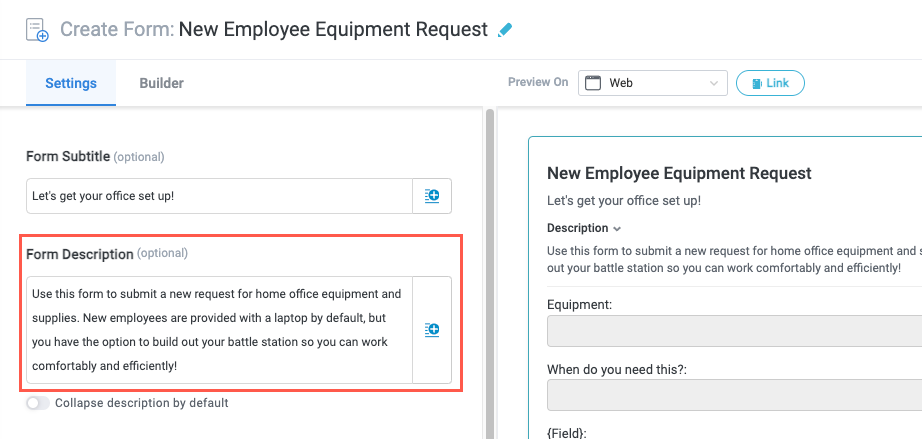922x439 pixels.
Task: Click inside the Form Description text area
Action: [219, 330]
